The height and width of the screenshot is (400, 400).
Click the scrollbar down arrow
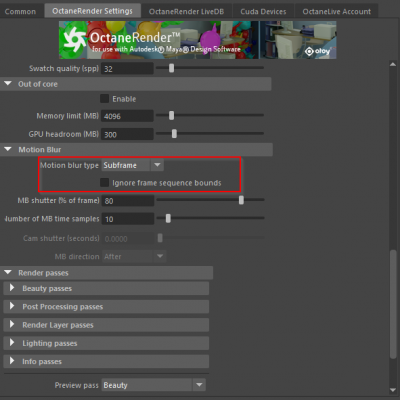click(x=393, y=390)
